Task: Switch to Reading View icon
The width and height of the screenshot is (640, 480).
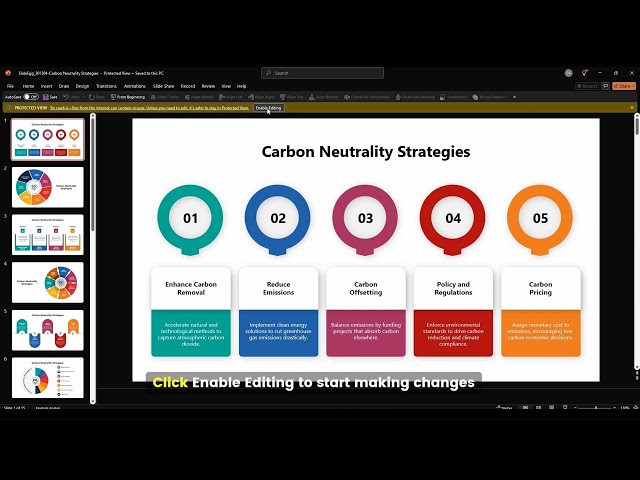Action: pos(551,407)
